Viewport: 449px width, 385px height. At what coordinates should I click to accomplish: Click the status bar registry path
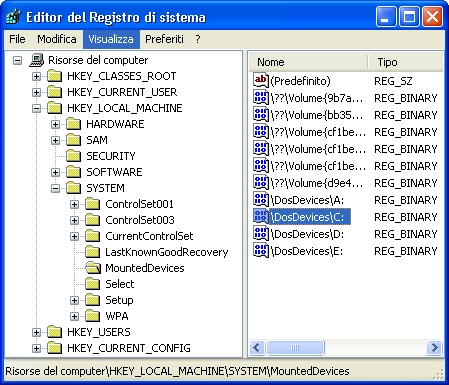pos(177,371)
